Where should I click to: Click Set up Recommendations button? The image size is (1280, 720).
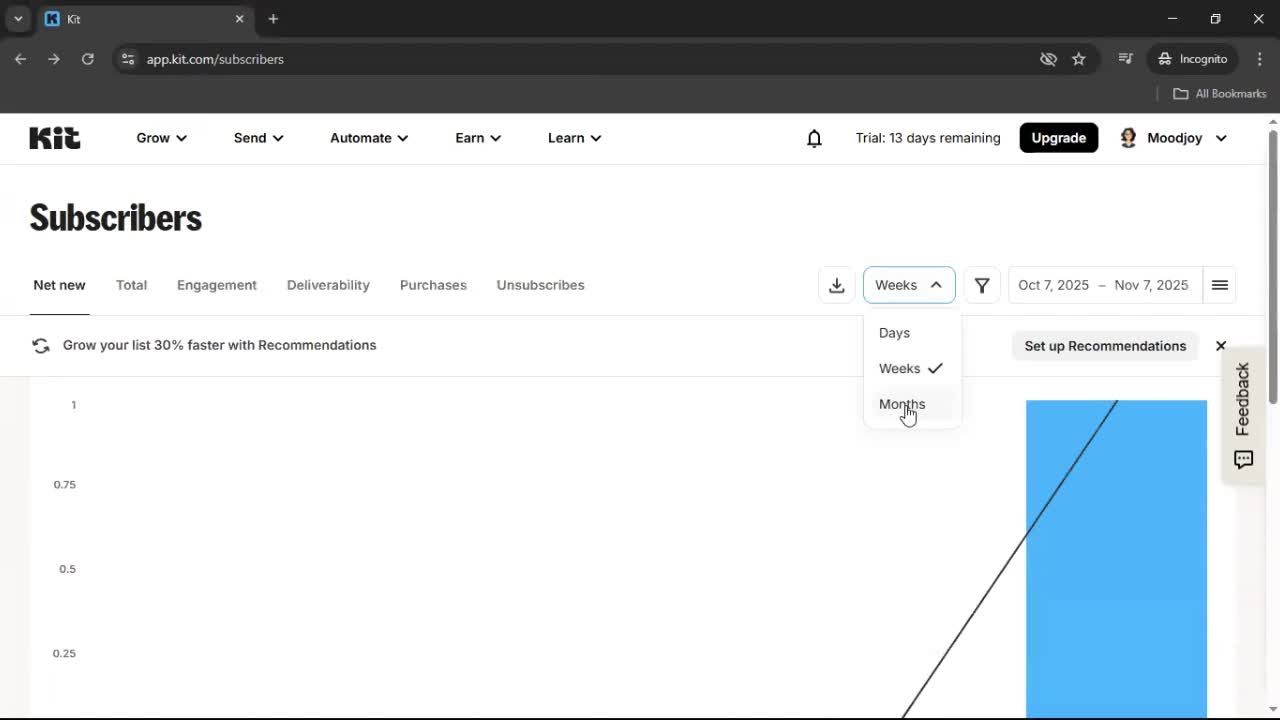1105,346
